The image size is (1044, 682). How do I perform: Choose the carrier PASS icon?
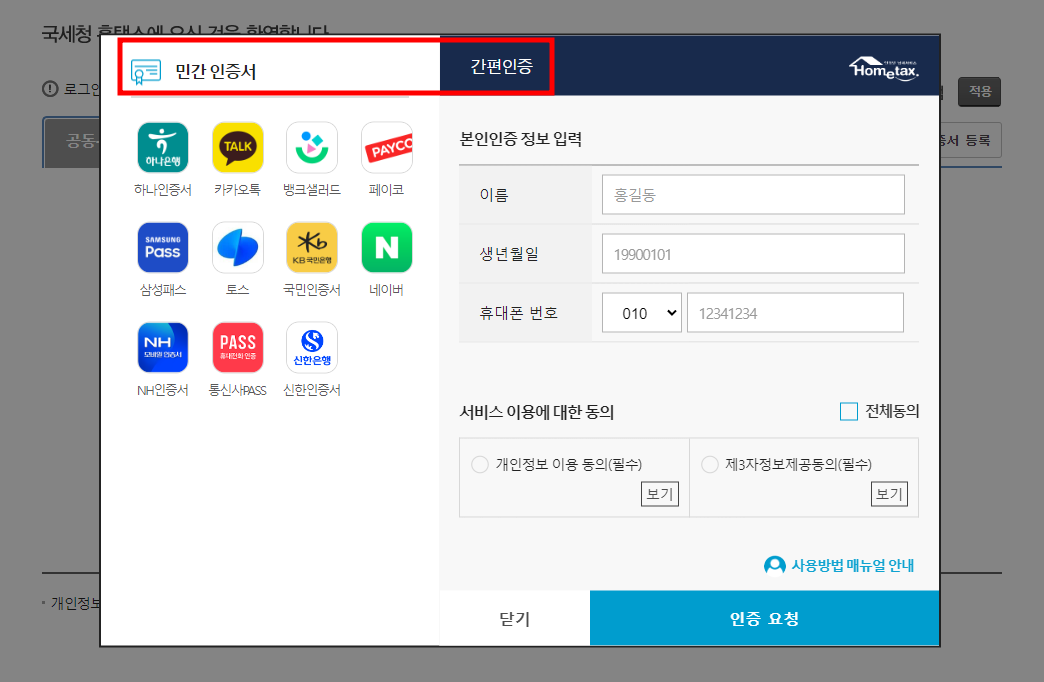pyautogui.click(x=238, y=348)
